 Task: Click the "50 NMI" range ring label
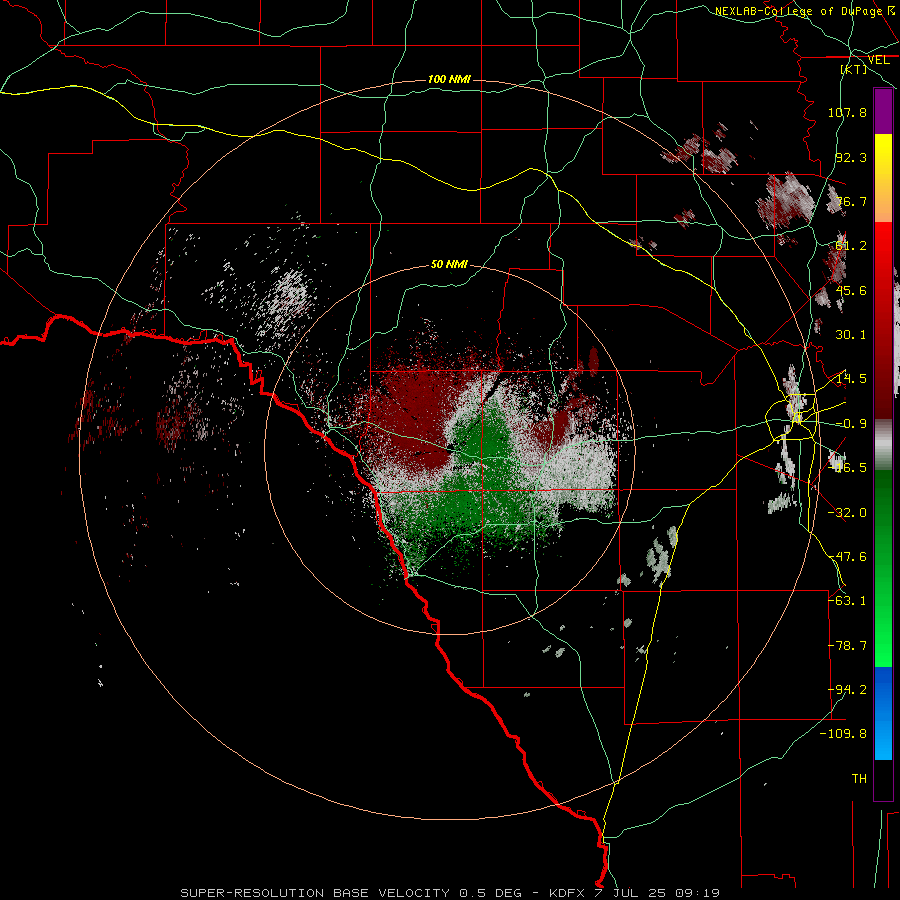tap(449, 264)
